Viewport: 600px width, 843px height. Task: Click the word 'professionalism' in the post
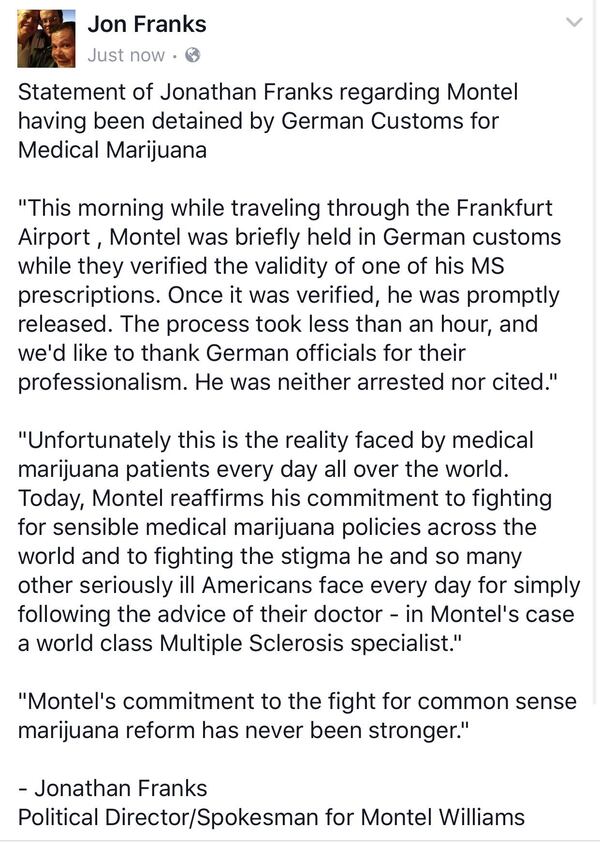pyautogui.click(x=102, y=382)
